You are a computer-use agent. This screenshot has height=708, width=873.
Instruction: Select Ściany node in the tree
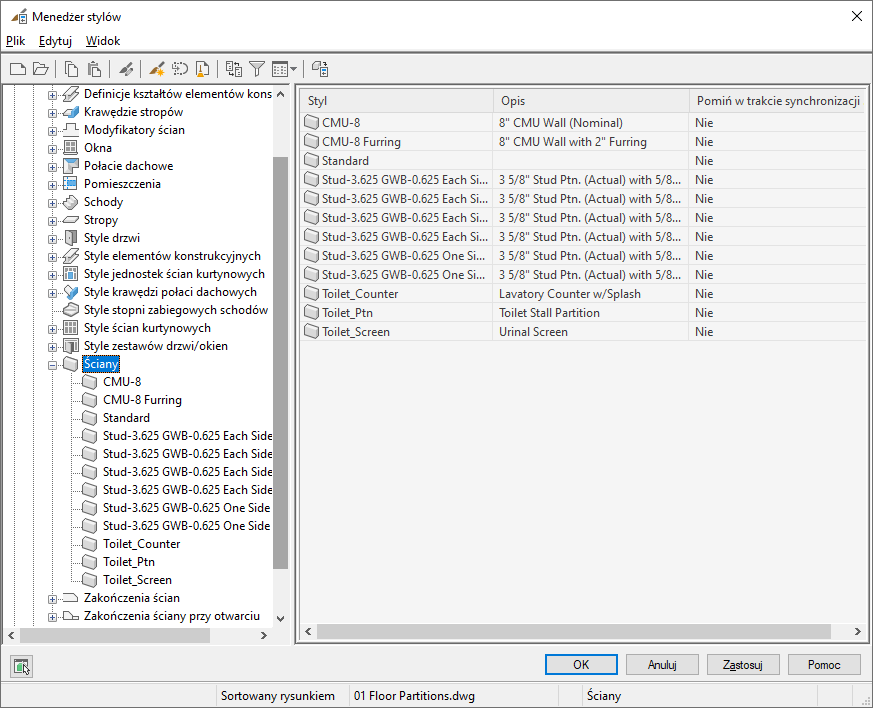tap(101, 364)
